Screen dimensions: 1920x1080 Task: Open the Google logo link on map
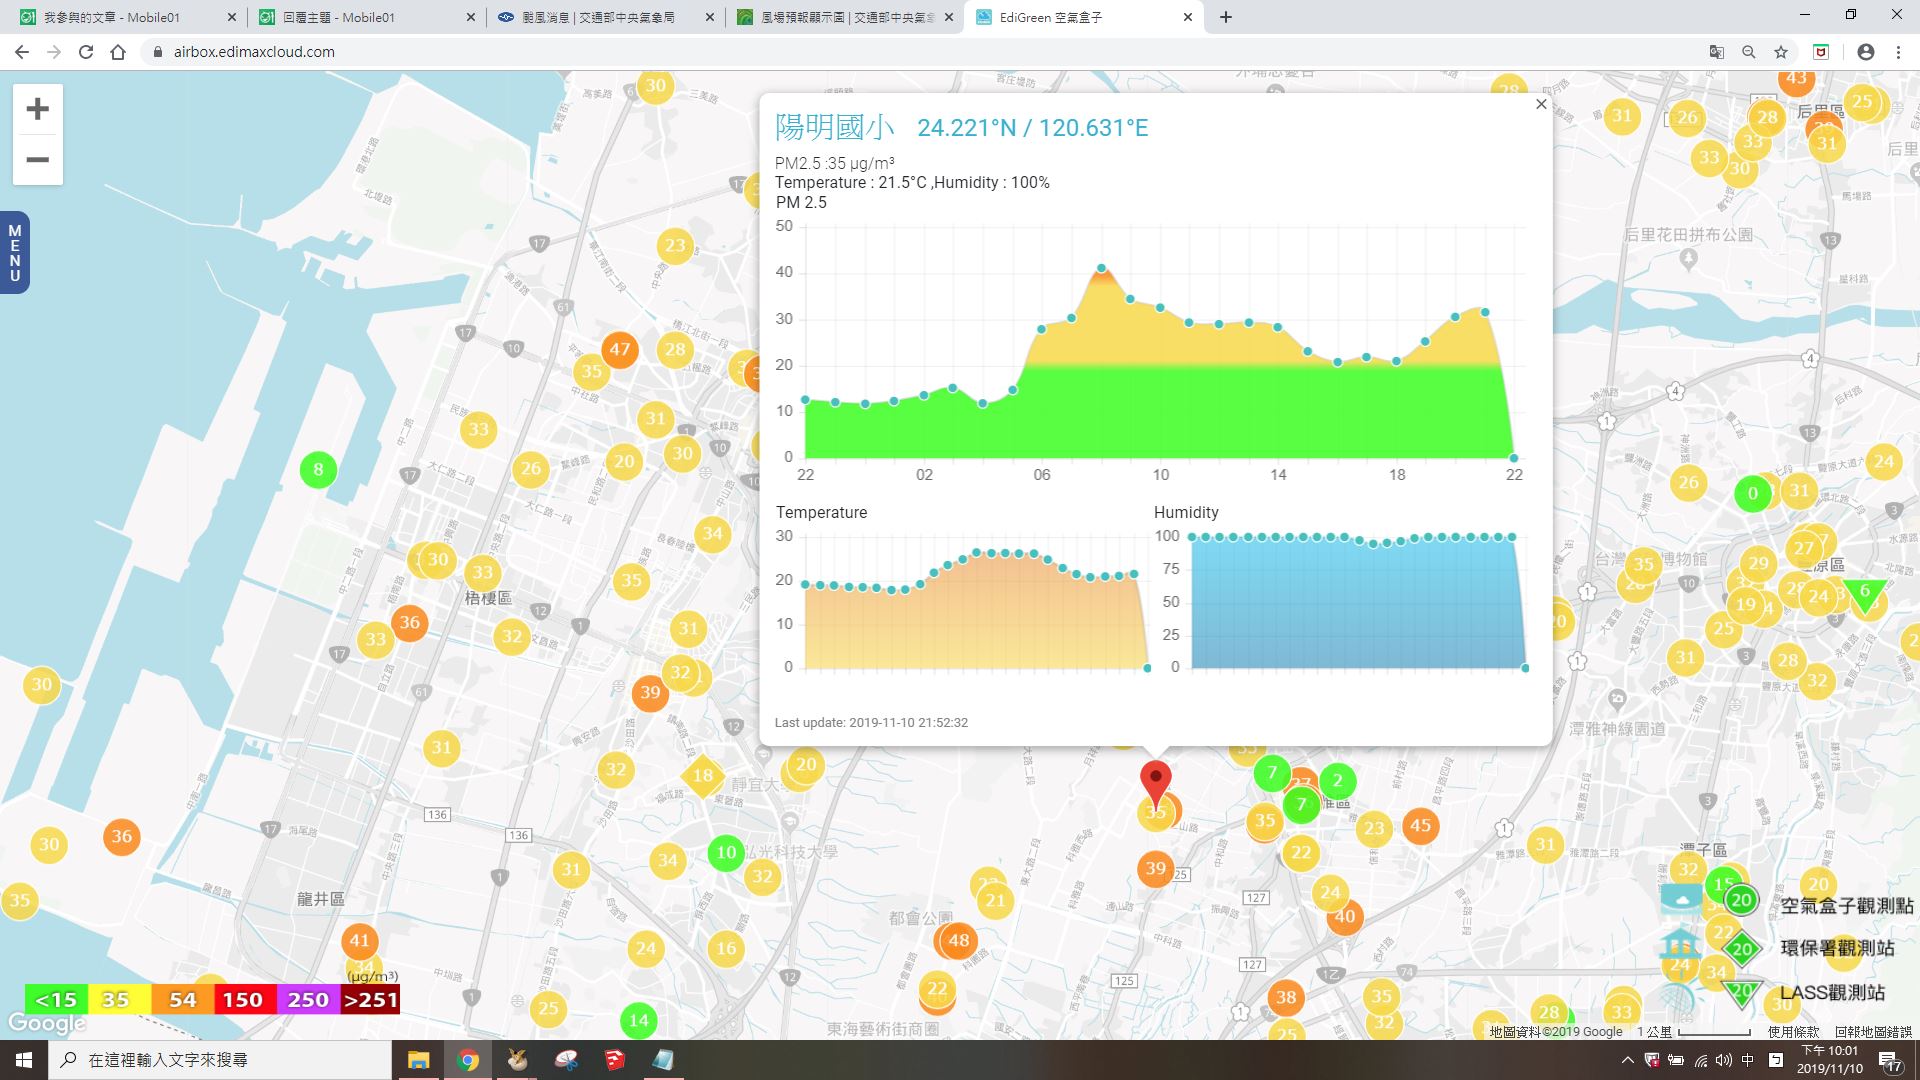point(46,1023)
